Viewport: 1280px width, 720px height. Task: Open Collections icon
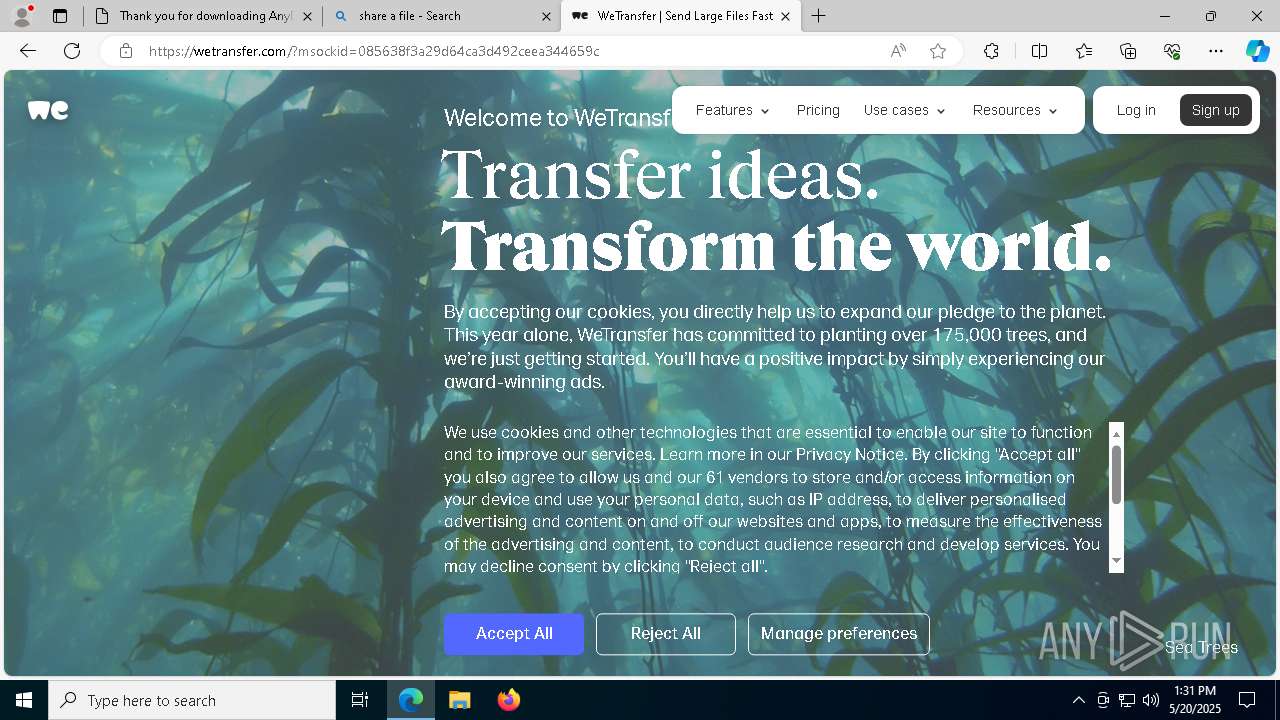[1128, 51]
